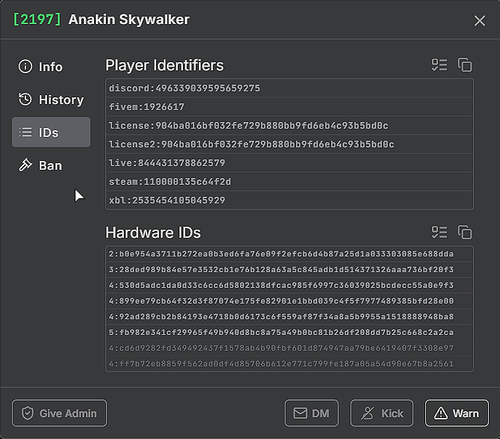Viewport: 500px width, 439px height.
Task: Select the discord identifier row
Action: [x=289, y=88]
